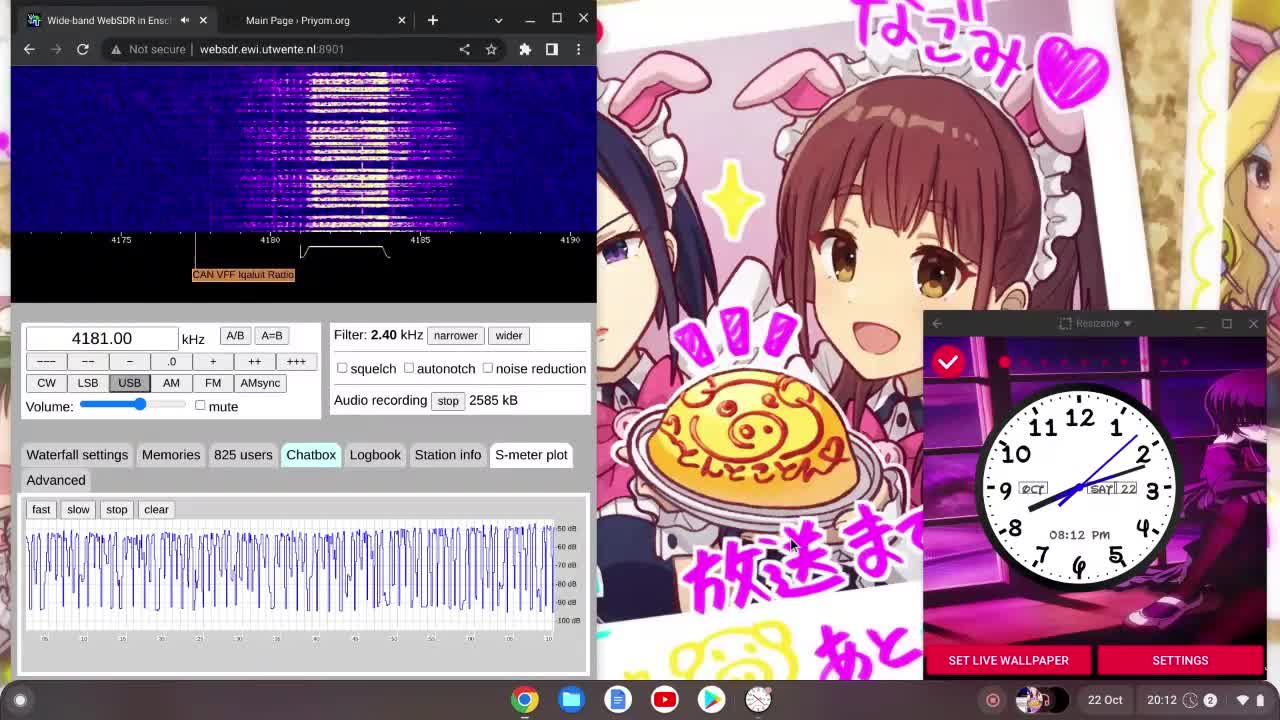Click the A=B VFO button
1280x720 pixels.
point(271,336)
